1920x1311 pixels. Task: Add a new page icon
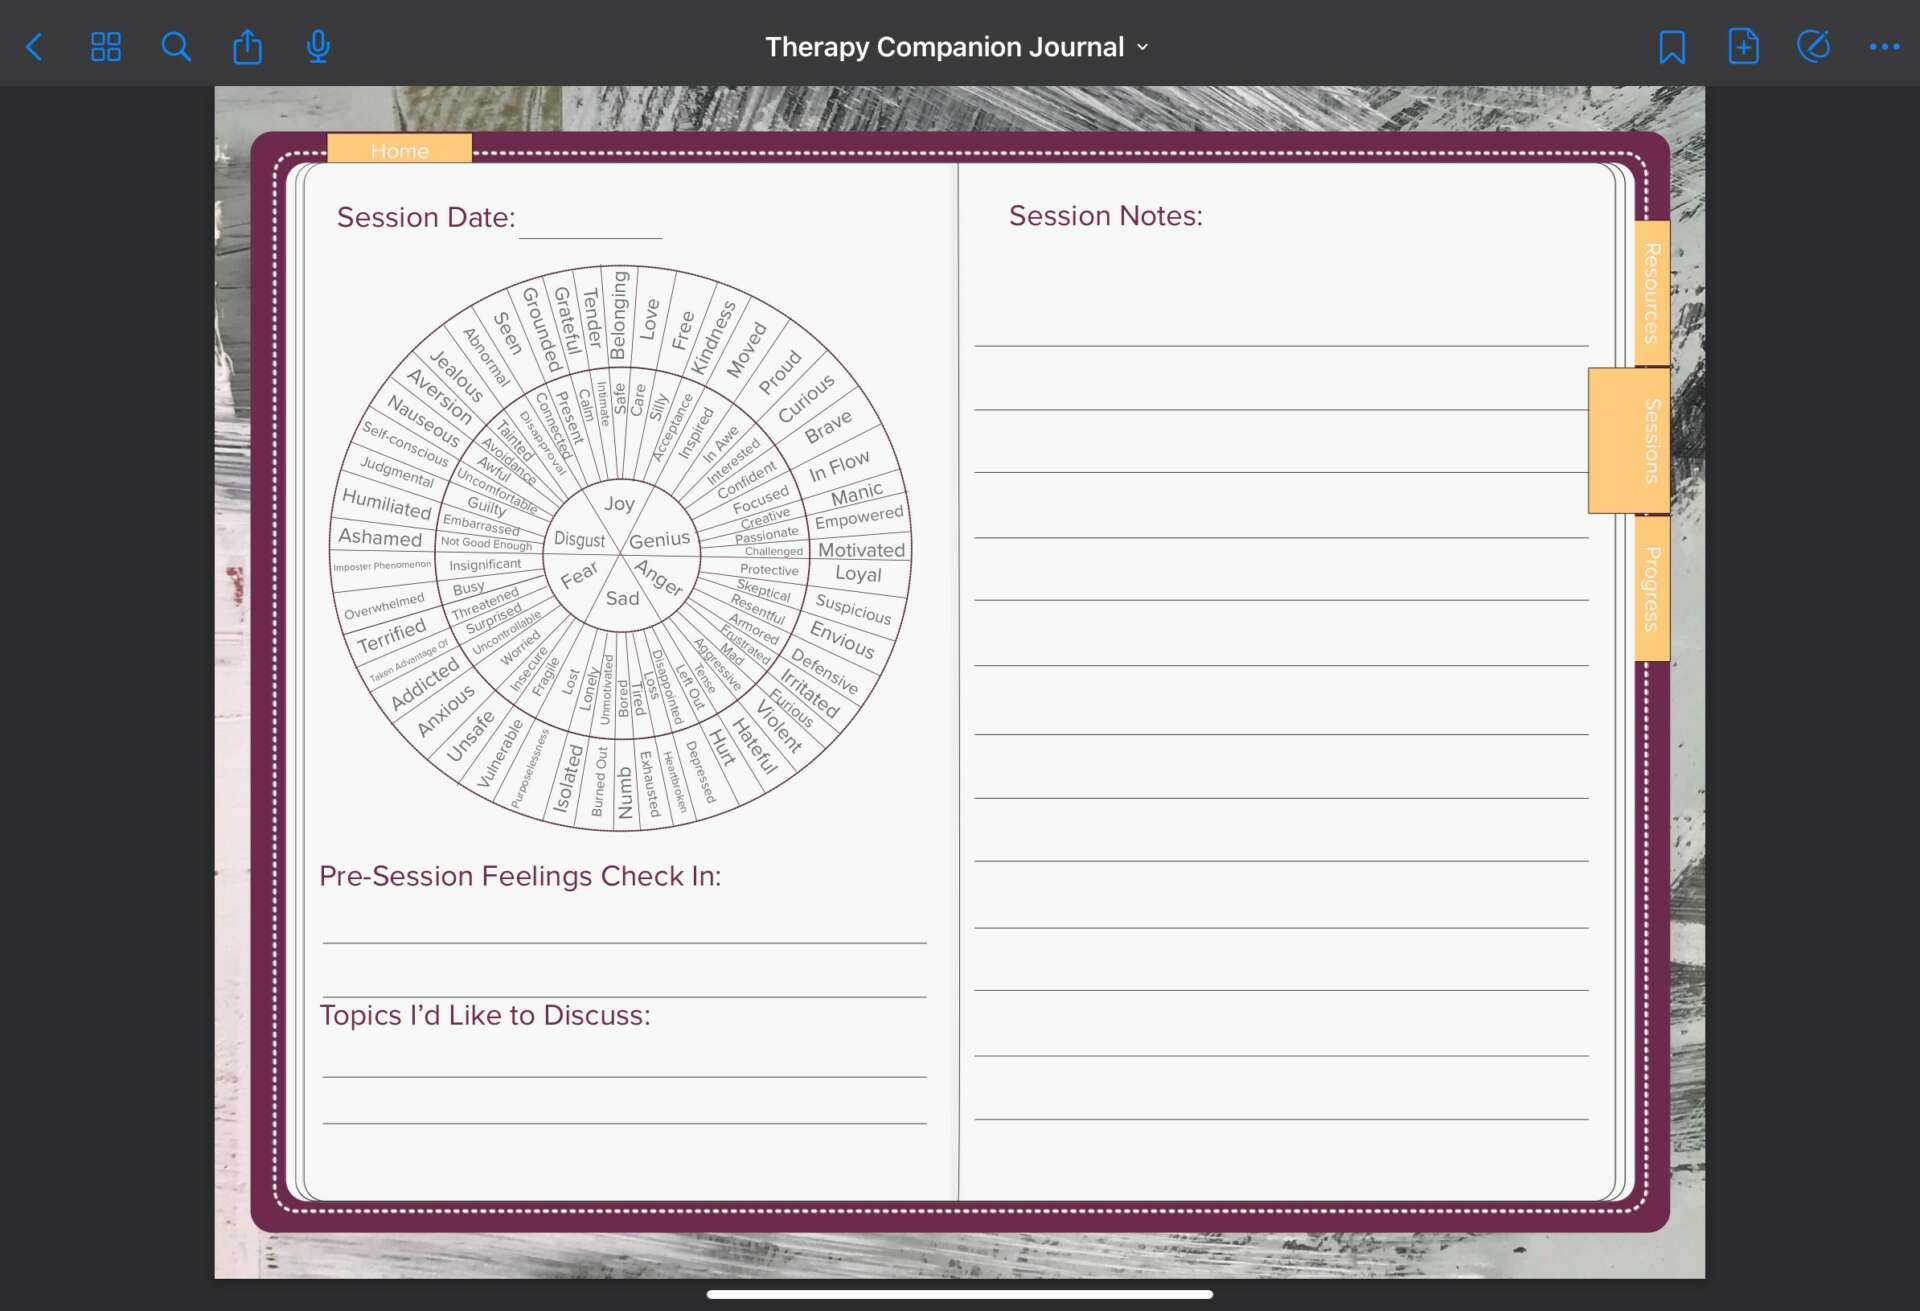click(1743, 47)
